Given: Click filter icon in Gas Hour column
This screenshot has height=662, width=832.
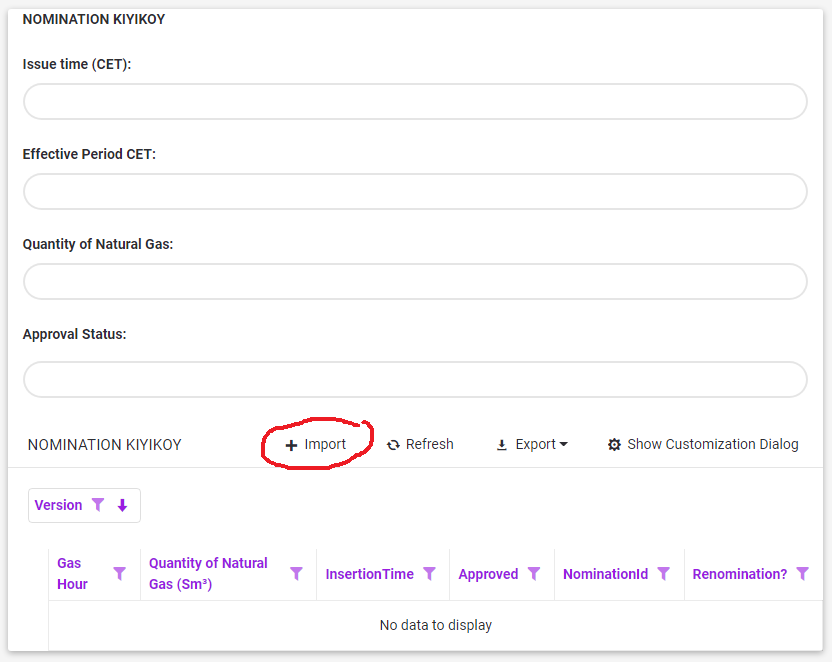Looking at the screenshot, I should point(120,574).
